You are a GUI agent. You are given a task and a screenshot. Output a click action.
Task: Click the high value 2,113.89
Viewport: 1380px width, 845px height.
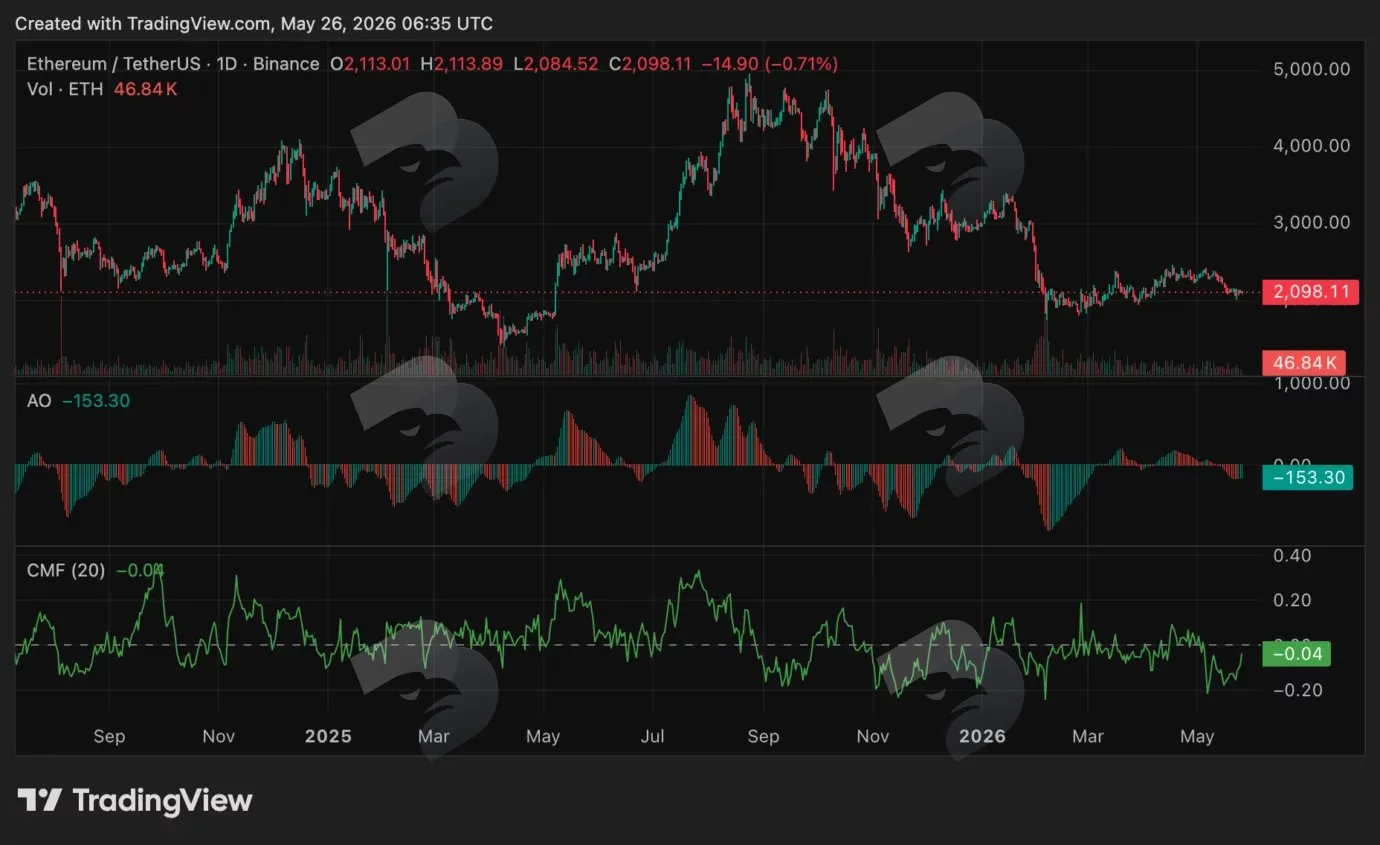(469, 64)
